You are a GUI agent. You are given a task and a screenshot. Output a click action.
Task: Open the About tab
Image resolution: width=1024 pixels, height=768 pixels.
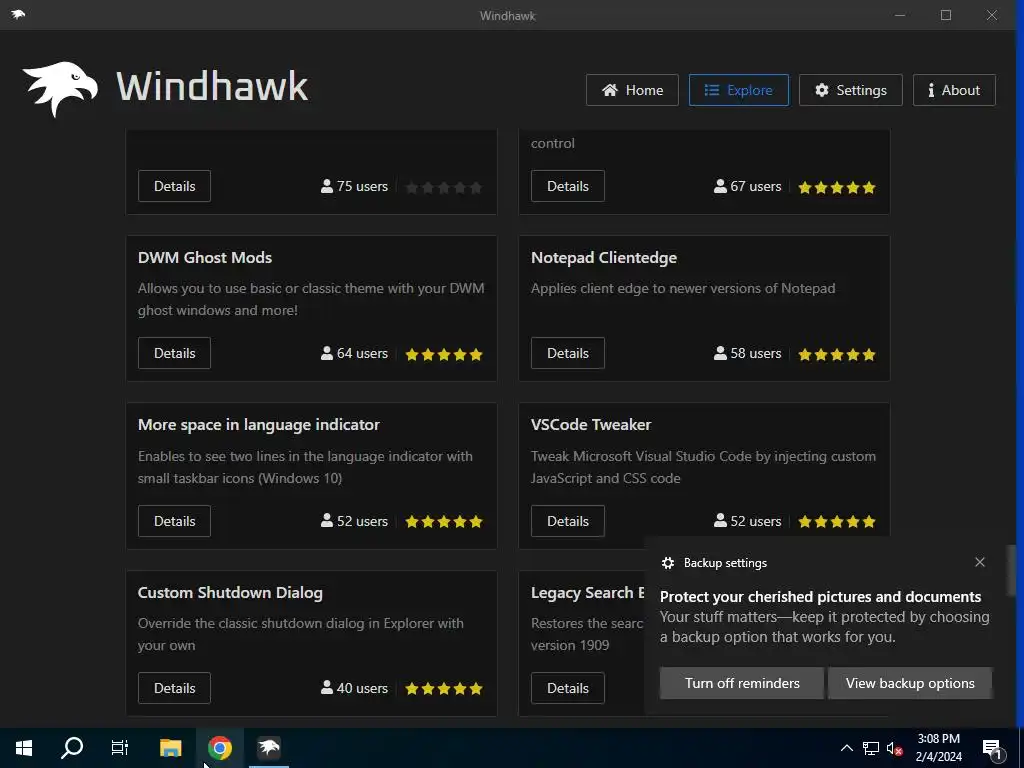point(953,90)
